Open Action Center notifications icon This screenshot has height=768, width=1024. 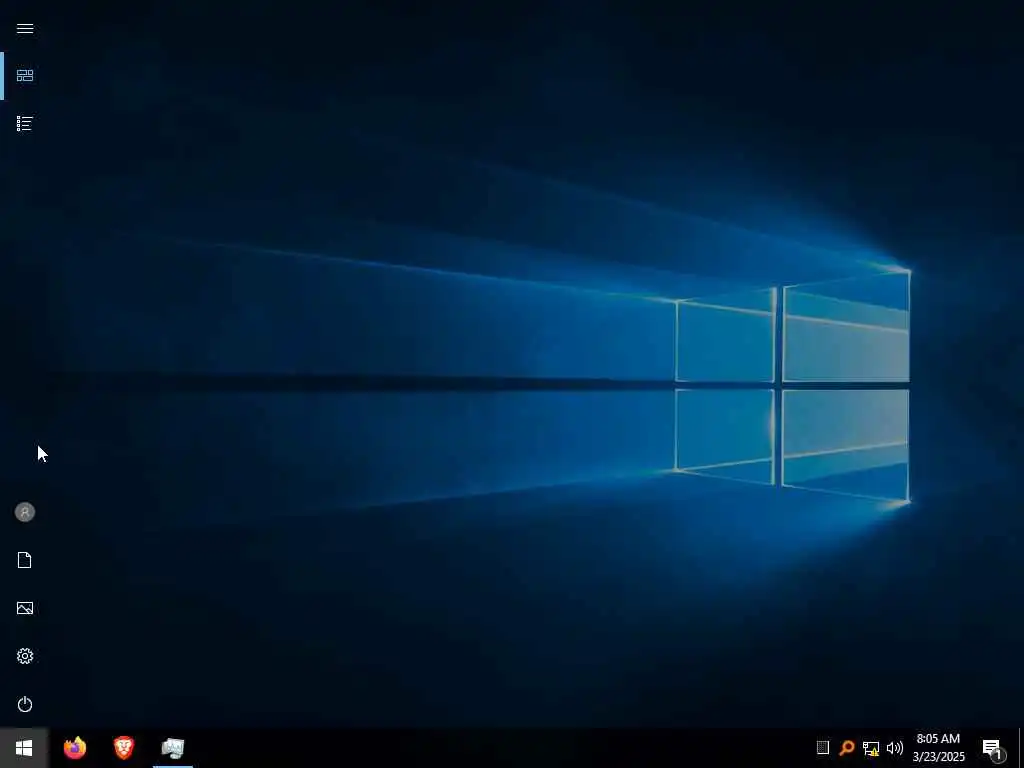click(993, 748)
